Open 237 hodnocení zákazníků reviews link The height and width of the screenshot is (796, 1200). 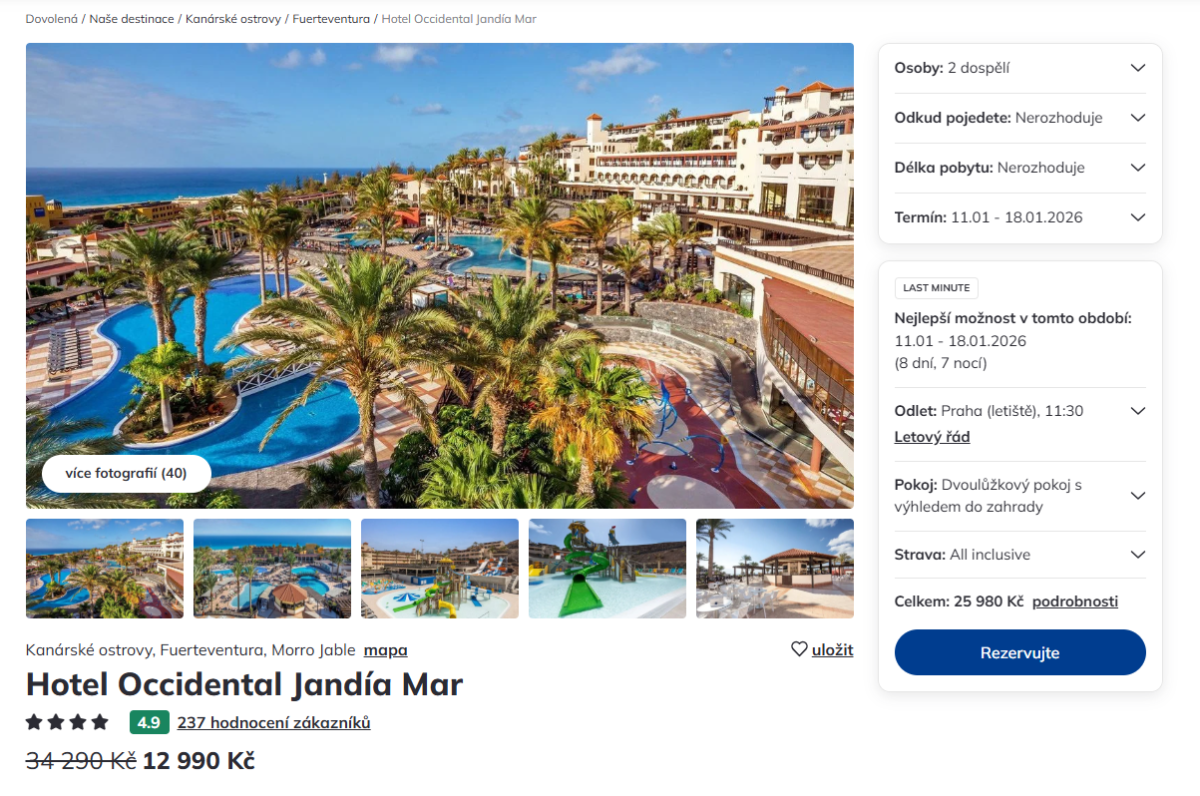pyautogui.click(x=273, y=722)
